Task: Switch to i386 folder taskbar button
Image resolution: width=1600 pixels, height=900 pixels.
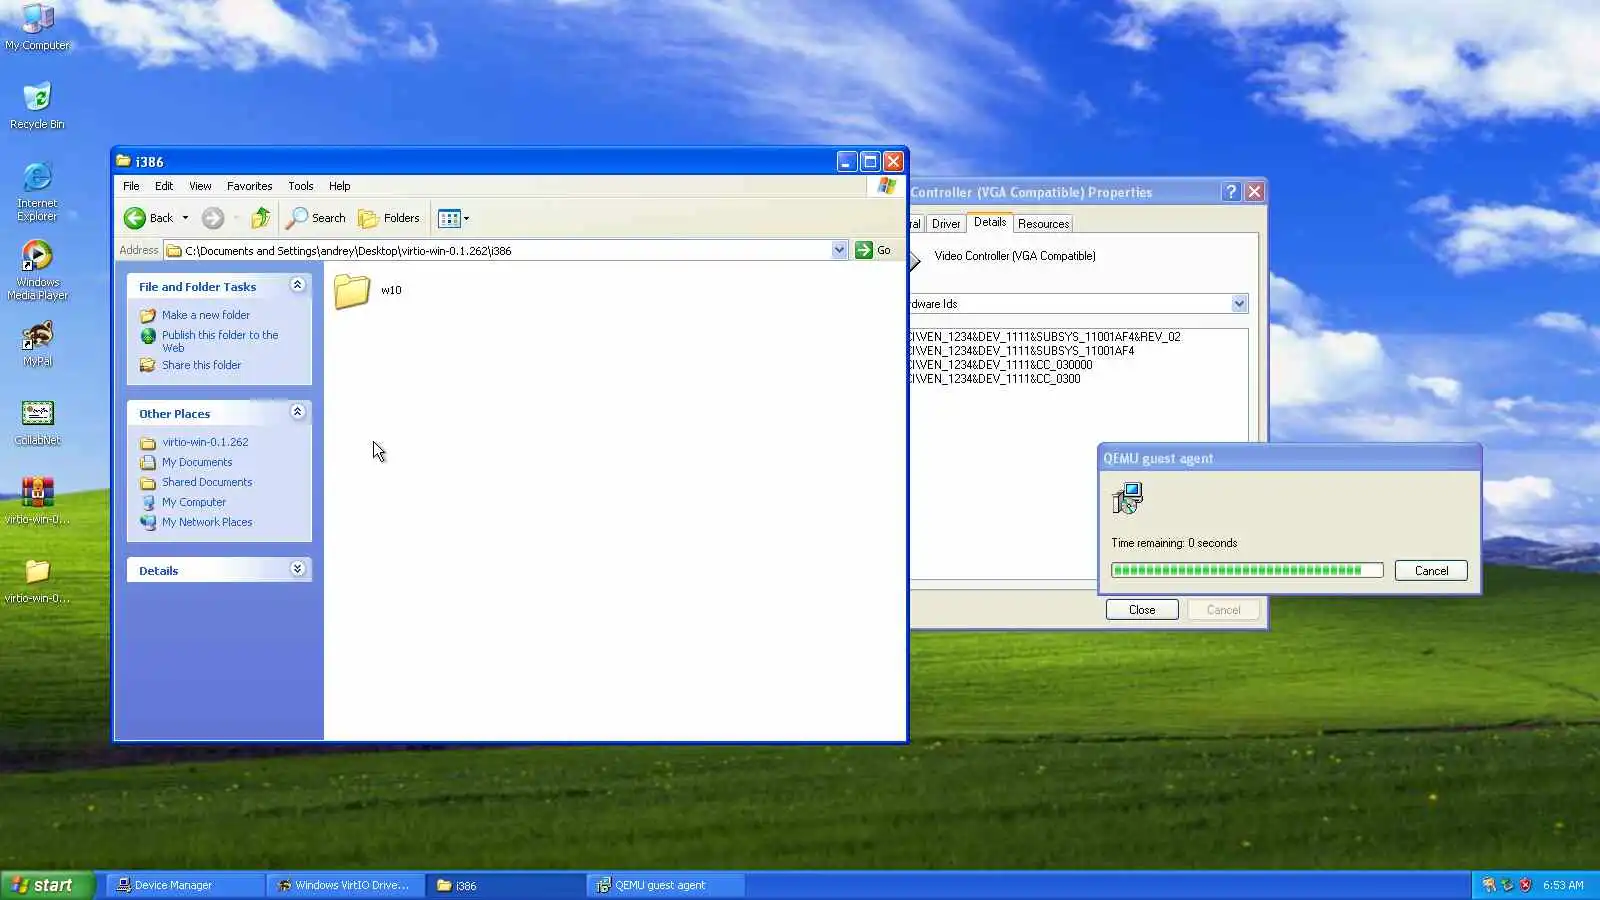Action: pyautogui.click(x=505, y=885)
